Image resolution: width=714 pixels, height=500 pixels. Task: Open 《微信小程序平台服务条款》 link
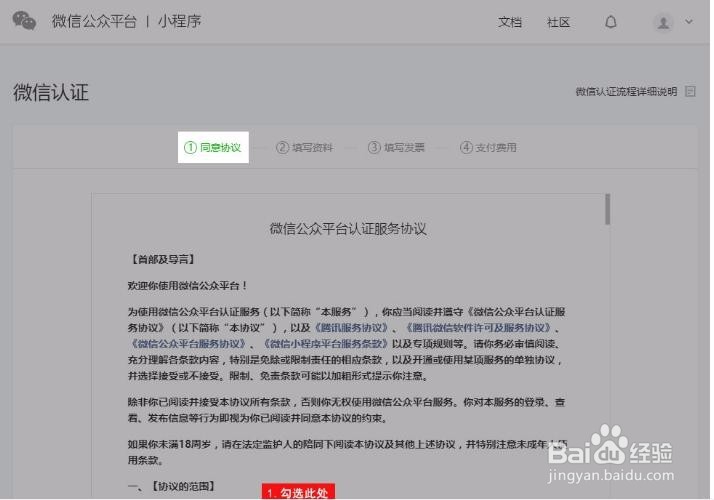[x=326, y=343]
